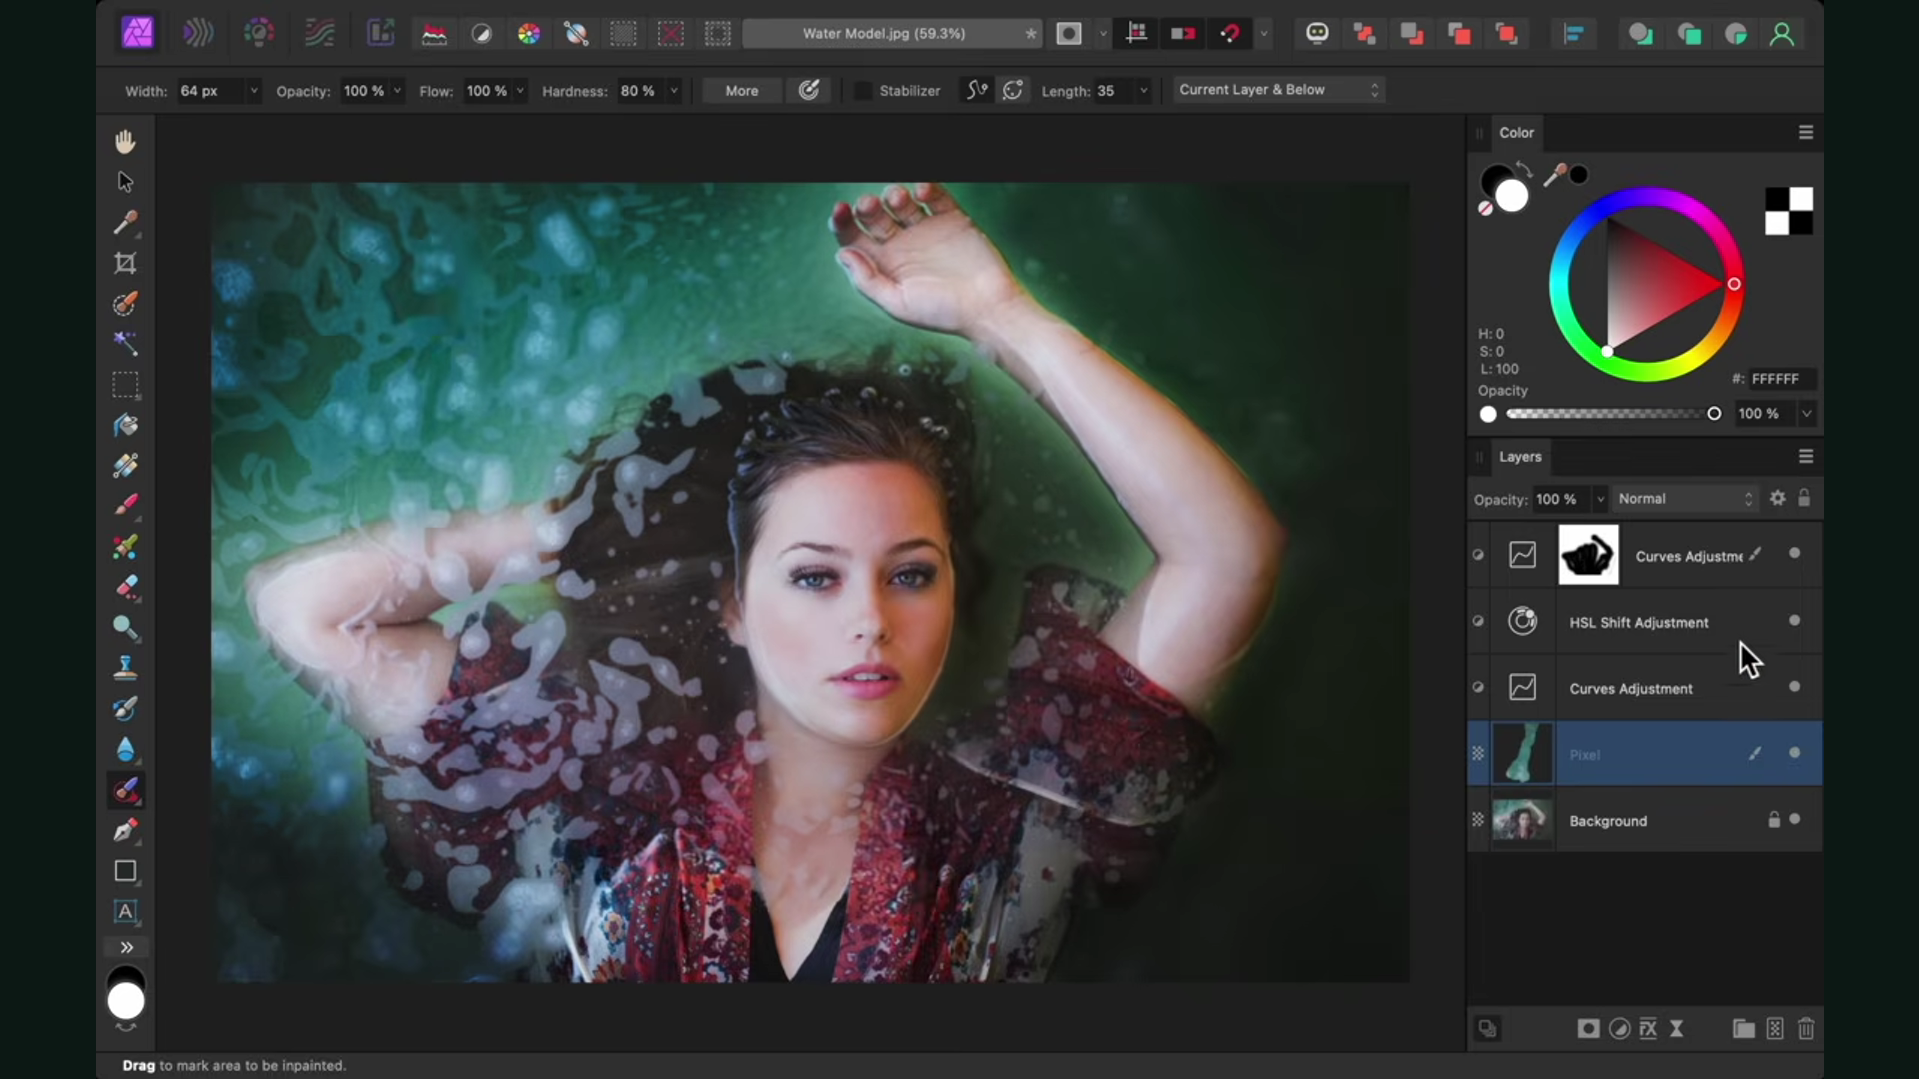The image size is (1919, 1079).
Task: Open the account profile icon
Action: pyautogui.click(x=1782, y=34)
